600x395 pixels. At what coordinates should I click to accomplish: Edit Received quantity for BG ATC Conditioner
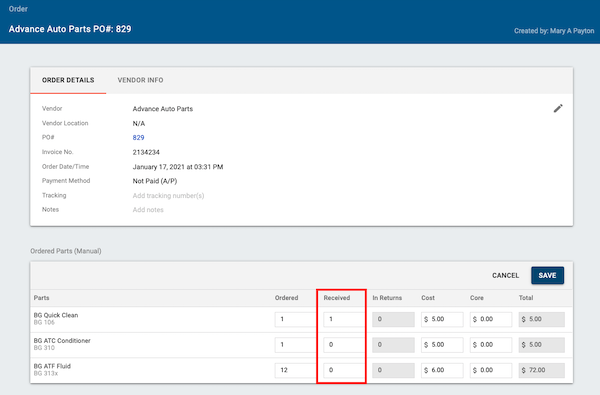[x=344, y=345]
